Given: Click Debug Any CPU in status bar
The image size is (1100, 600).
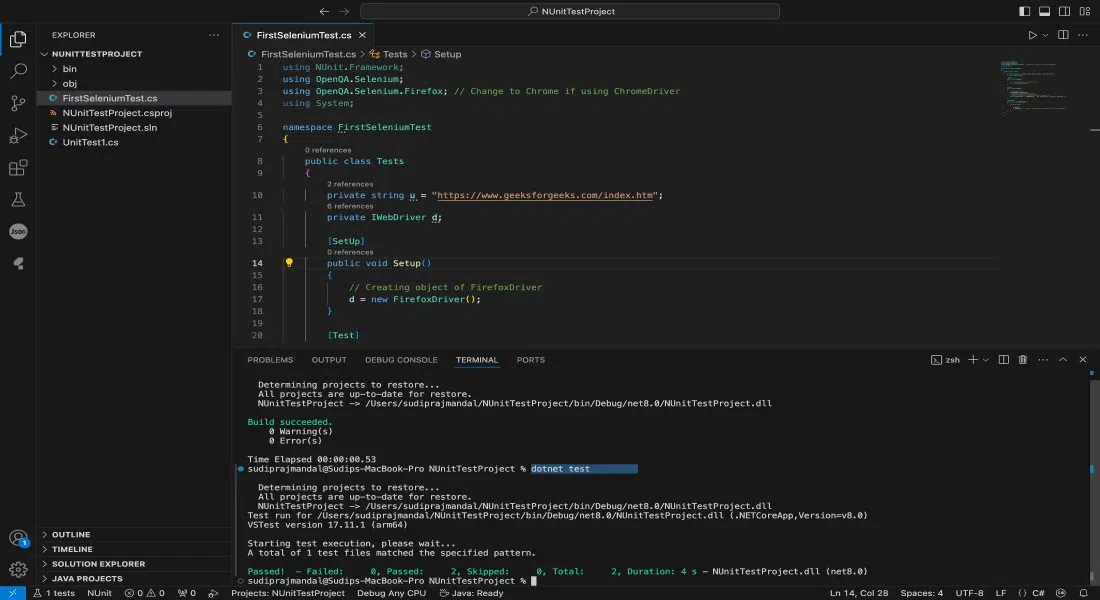Looking at the screenshot, I should coord(391,593).
